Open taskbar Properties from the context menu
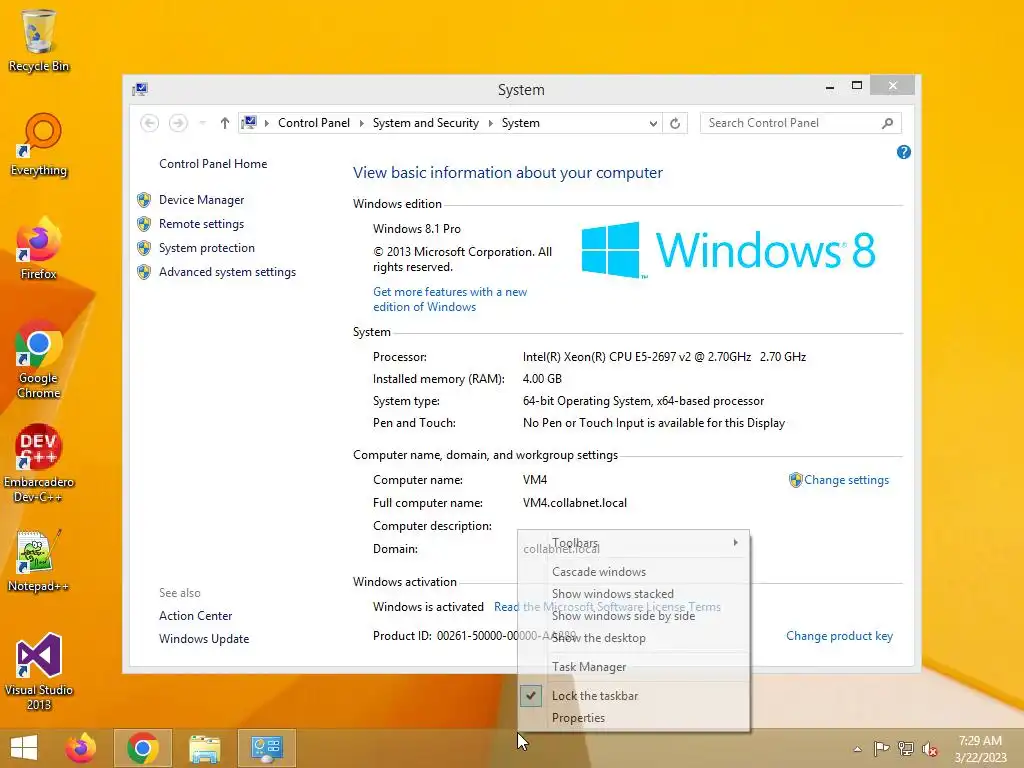The image size is (1024, 768). (633, 718)
